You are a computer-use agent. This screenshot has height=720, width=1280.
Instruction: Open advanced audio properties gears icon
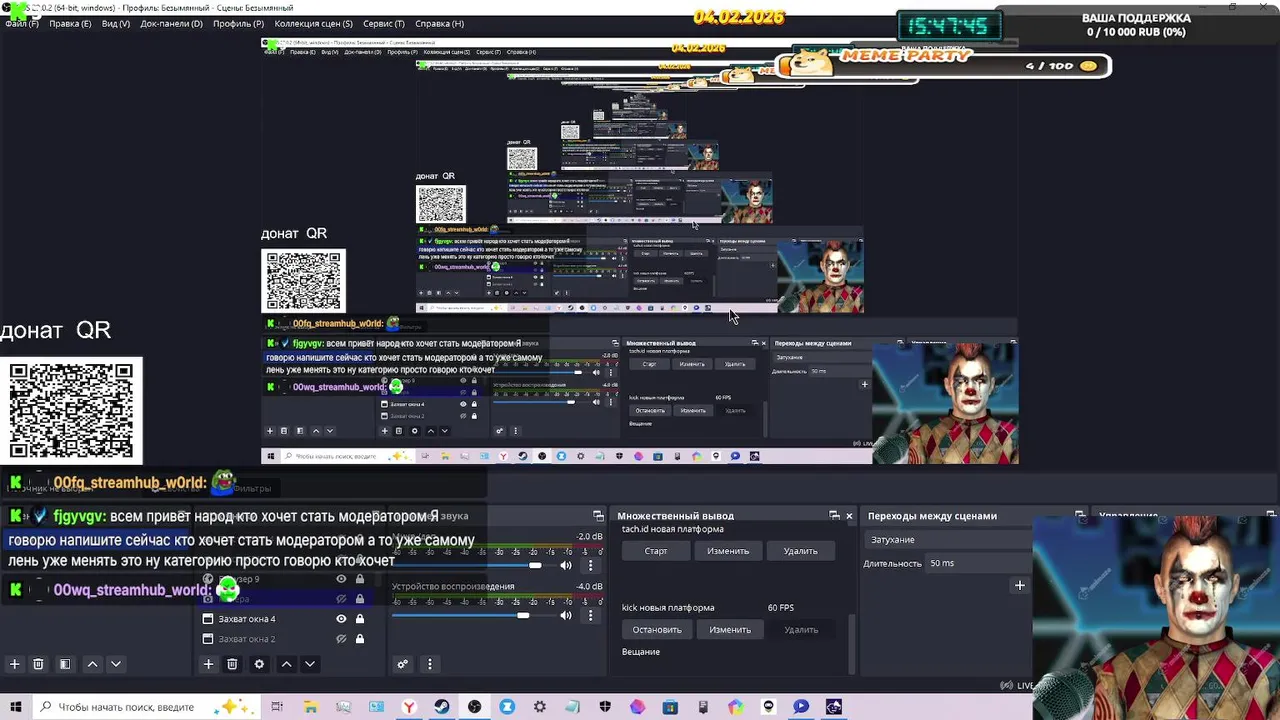(403, 664)
